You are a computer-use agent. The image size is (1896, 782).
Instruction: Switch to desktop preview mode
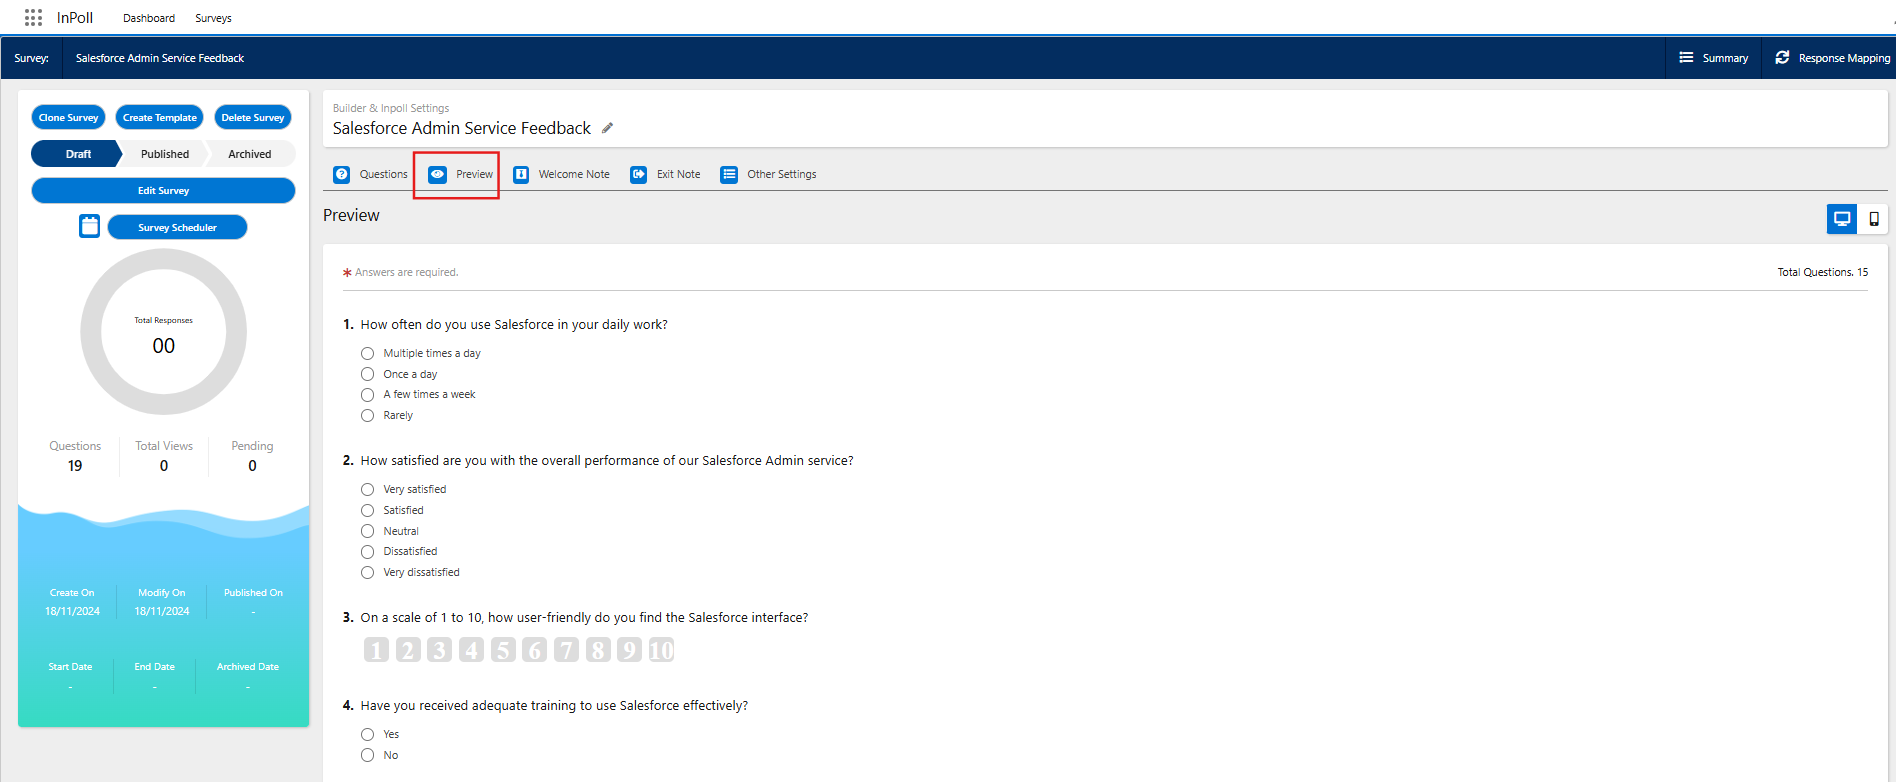1842,219
